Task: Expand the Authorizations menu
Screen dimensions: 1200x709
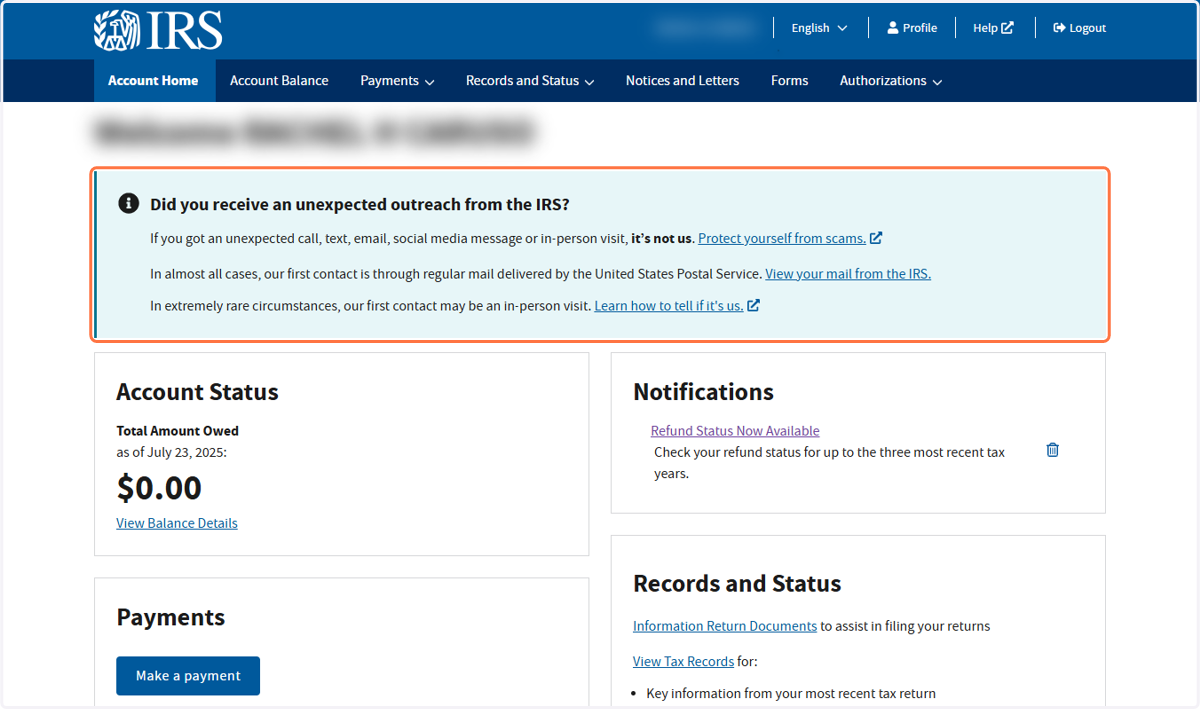Action: click(891, 81)
